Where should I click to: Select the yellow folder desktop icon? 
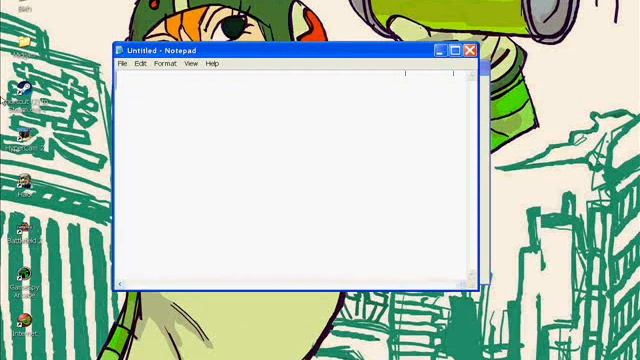[x=24, y=42]
